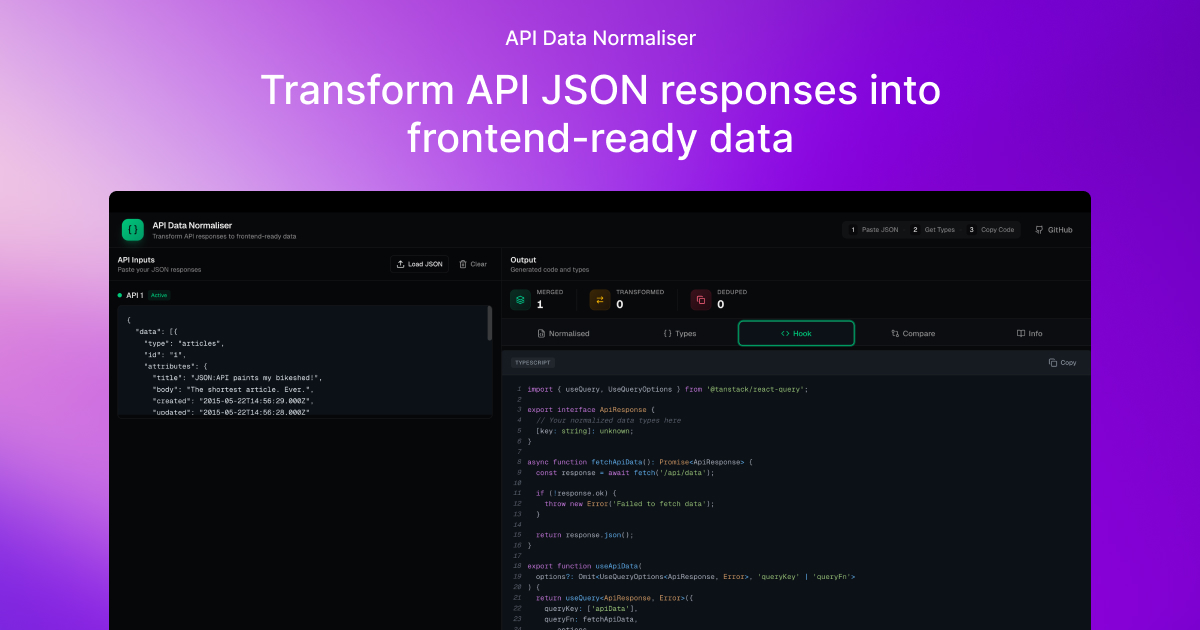This screenshot has width=1200, height=630.
Task: Click the queryKey: ['apiData'] line
Action: pos(591,608)
